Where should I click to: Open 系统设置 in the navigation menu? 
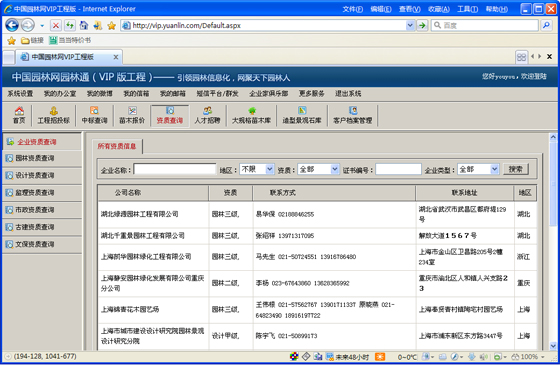[x=20, y=94]
